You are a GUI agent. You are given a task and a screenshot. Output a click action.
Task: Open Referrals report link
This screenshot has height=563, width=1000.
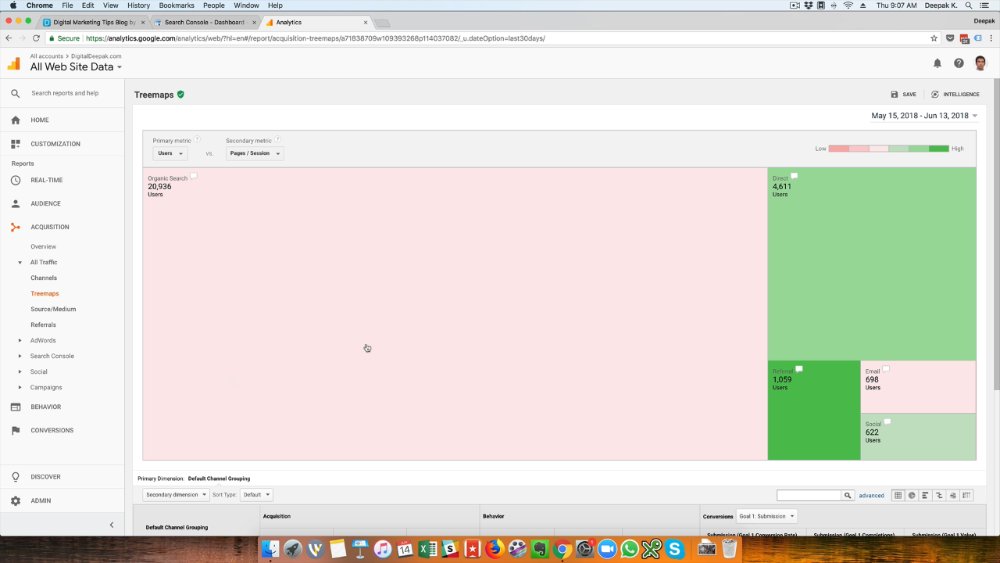click(43, 325)
